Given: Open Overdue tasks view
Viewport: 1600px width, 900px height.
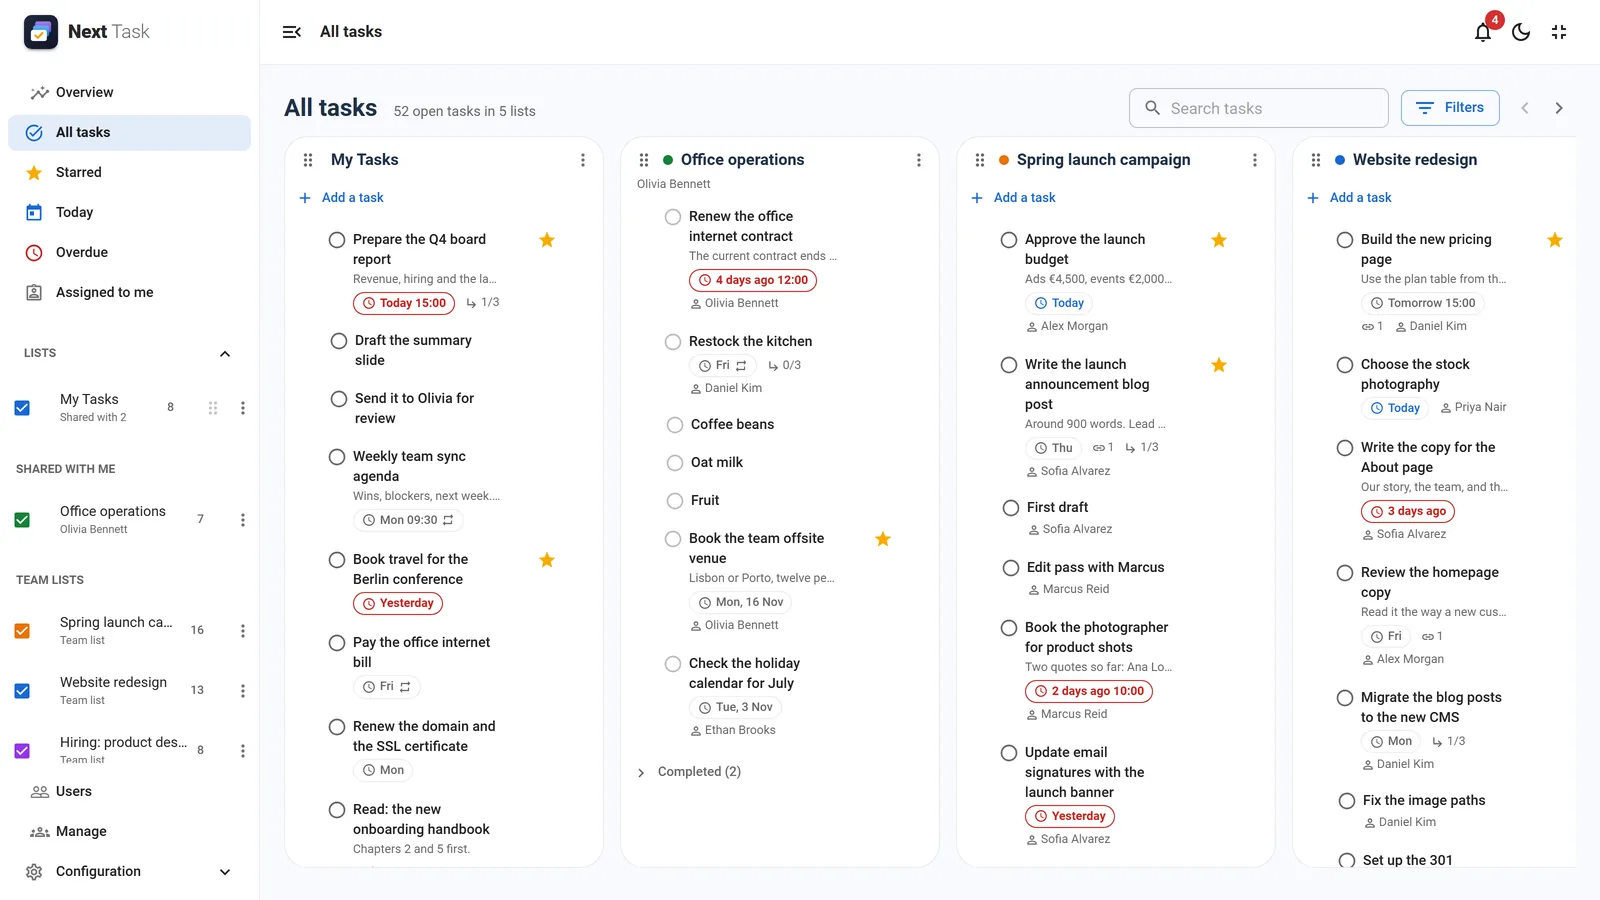Looking at the screenshot, I should 130,252.
